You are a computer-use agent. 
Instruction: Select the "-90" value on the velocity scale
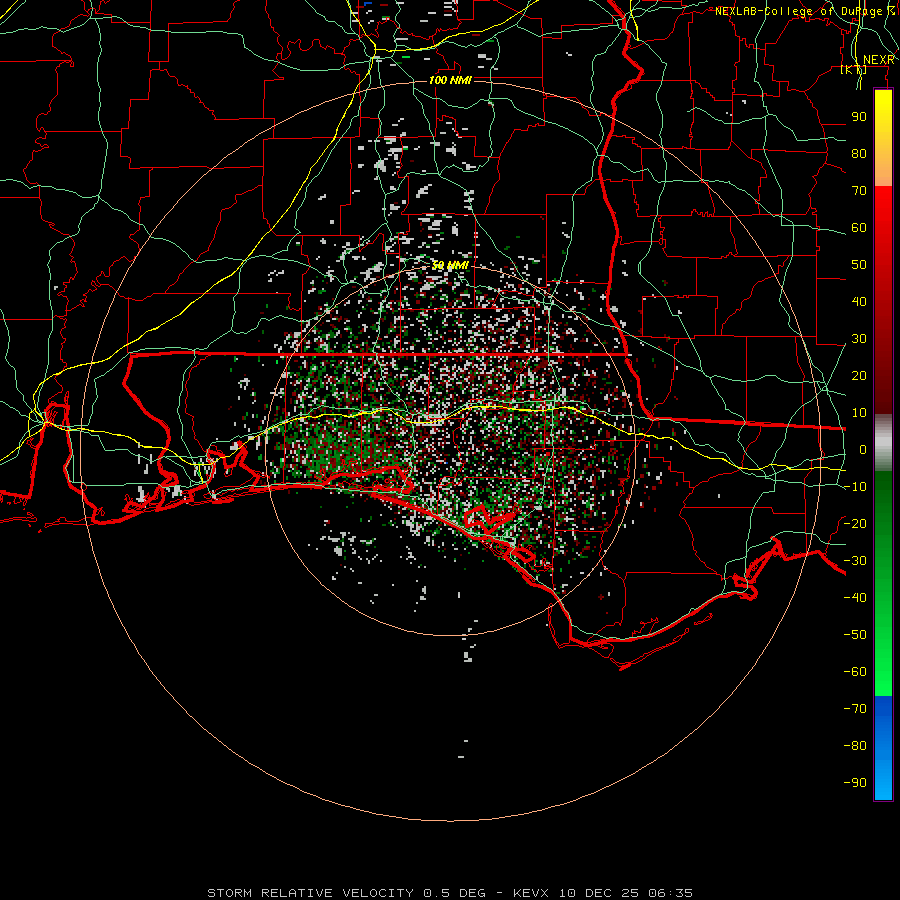click(x=855, y=782)
